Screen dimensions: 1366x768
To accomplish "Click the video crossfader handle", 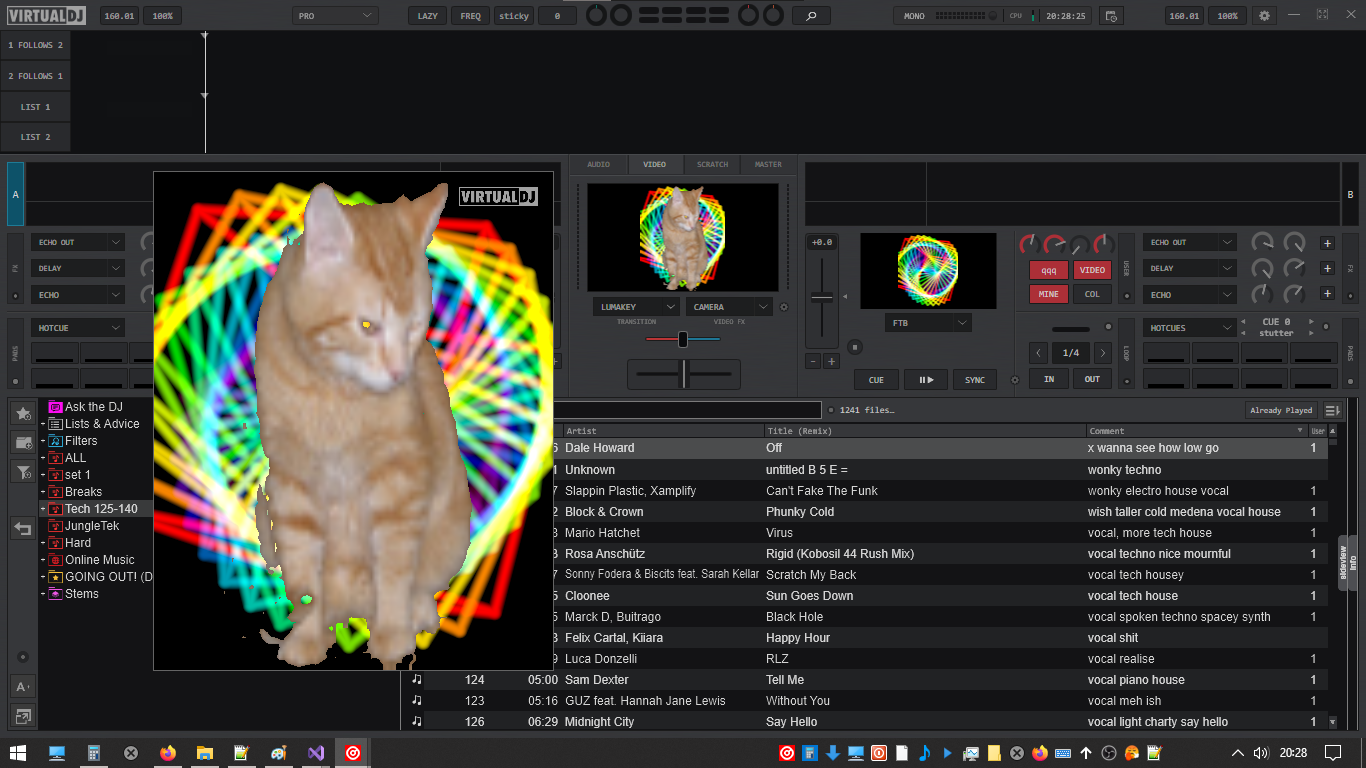I will click(683, 340).
